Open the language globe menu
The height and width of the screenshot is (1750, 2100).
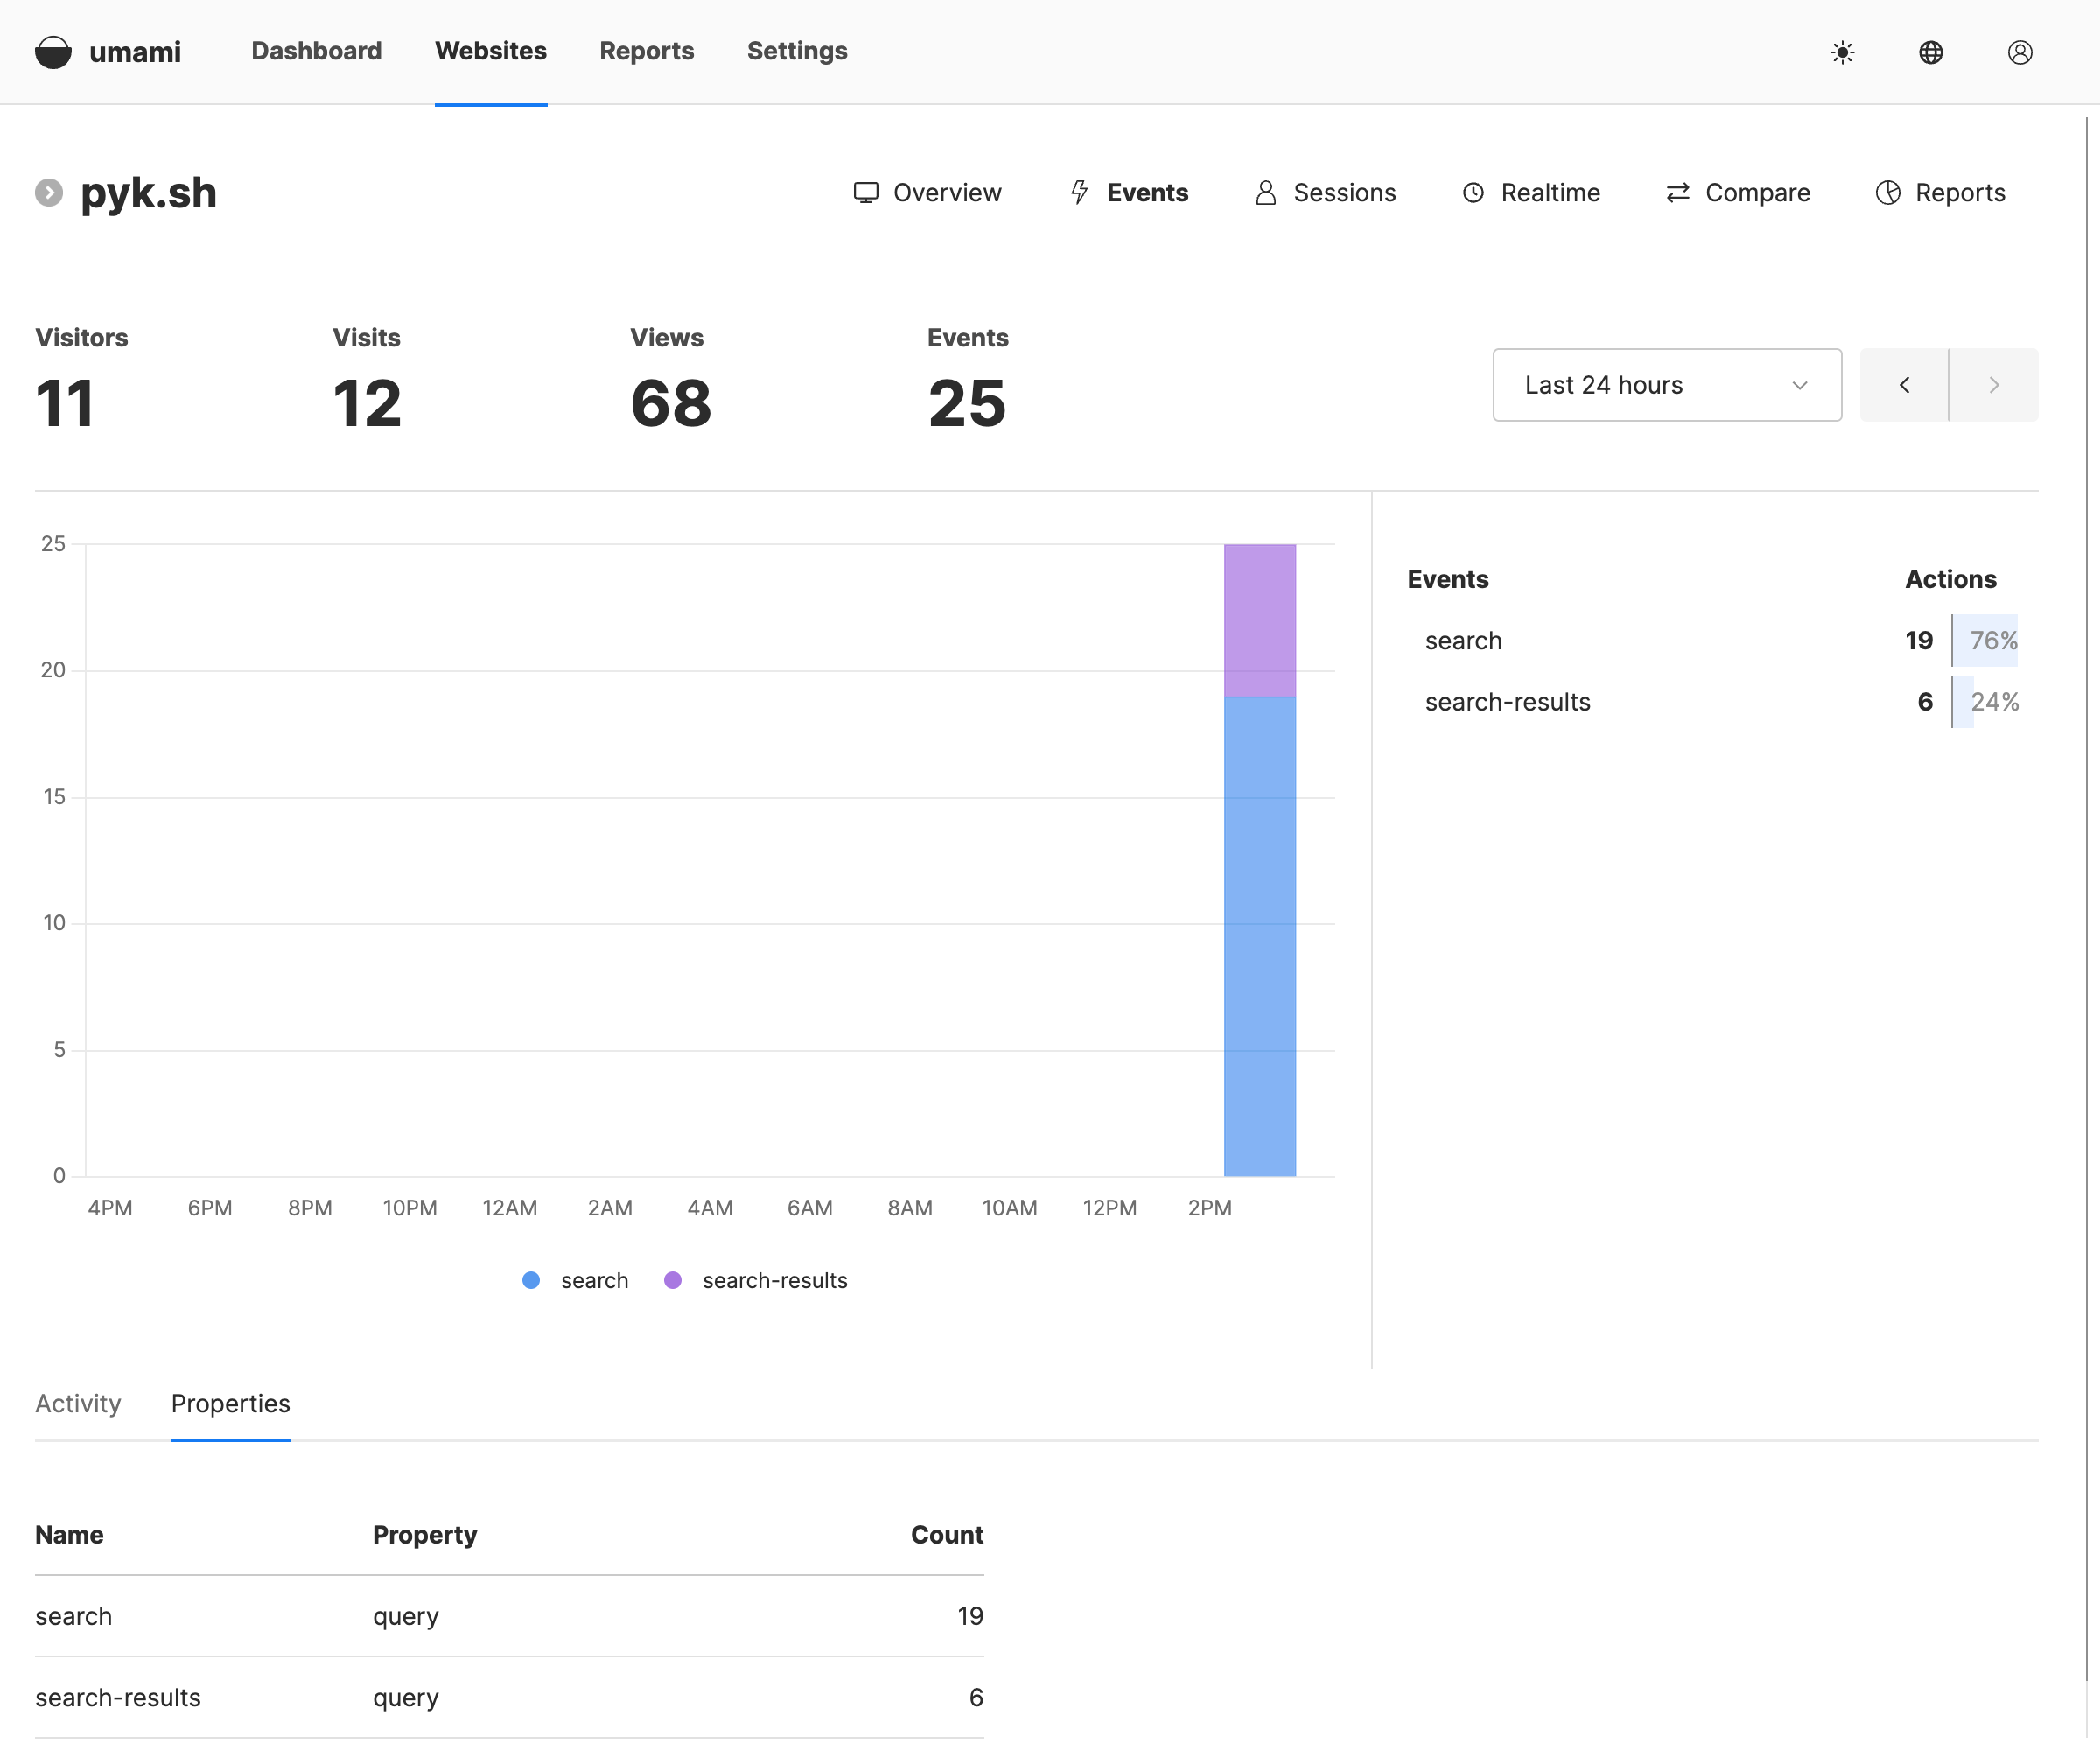(x=1930, y=52)
